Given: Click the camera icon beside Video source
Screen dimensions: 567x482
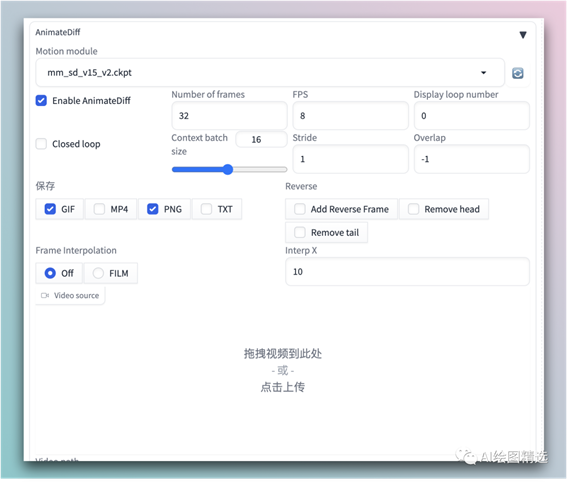Looking at the screenshot, I should [x=45, y=295].
